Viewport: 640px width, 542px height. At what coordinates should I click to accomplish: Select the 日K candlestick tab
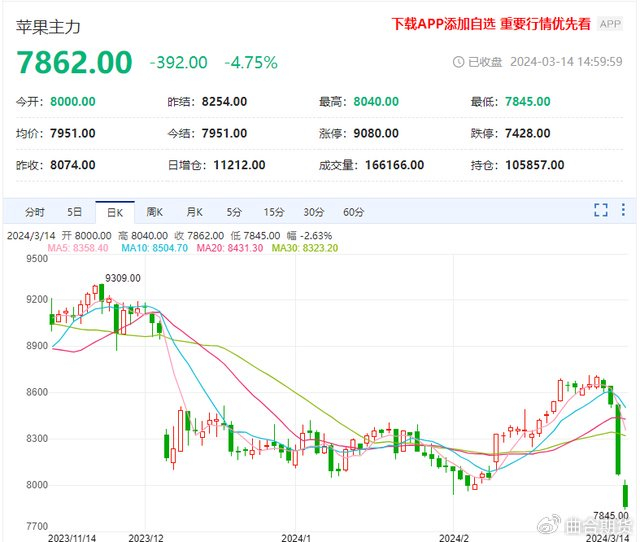(x=114, y=211)
